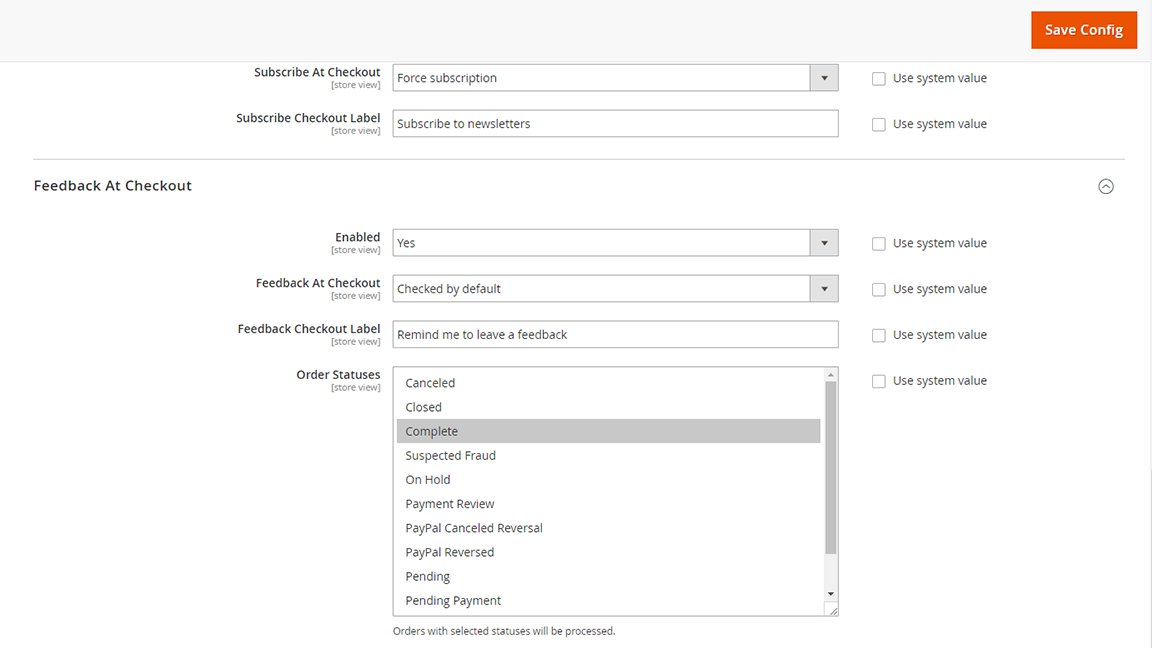Collapse the Feedback At Checkout section
1152x648 pixels.
1106,187
